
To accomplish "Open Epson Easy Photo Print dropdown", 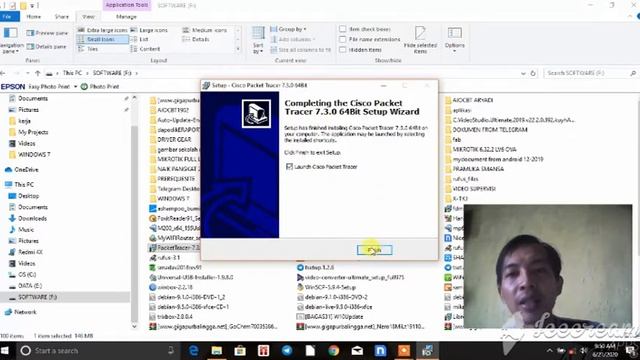I will tap(76, 87).
